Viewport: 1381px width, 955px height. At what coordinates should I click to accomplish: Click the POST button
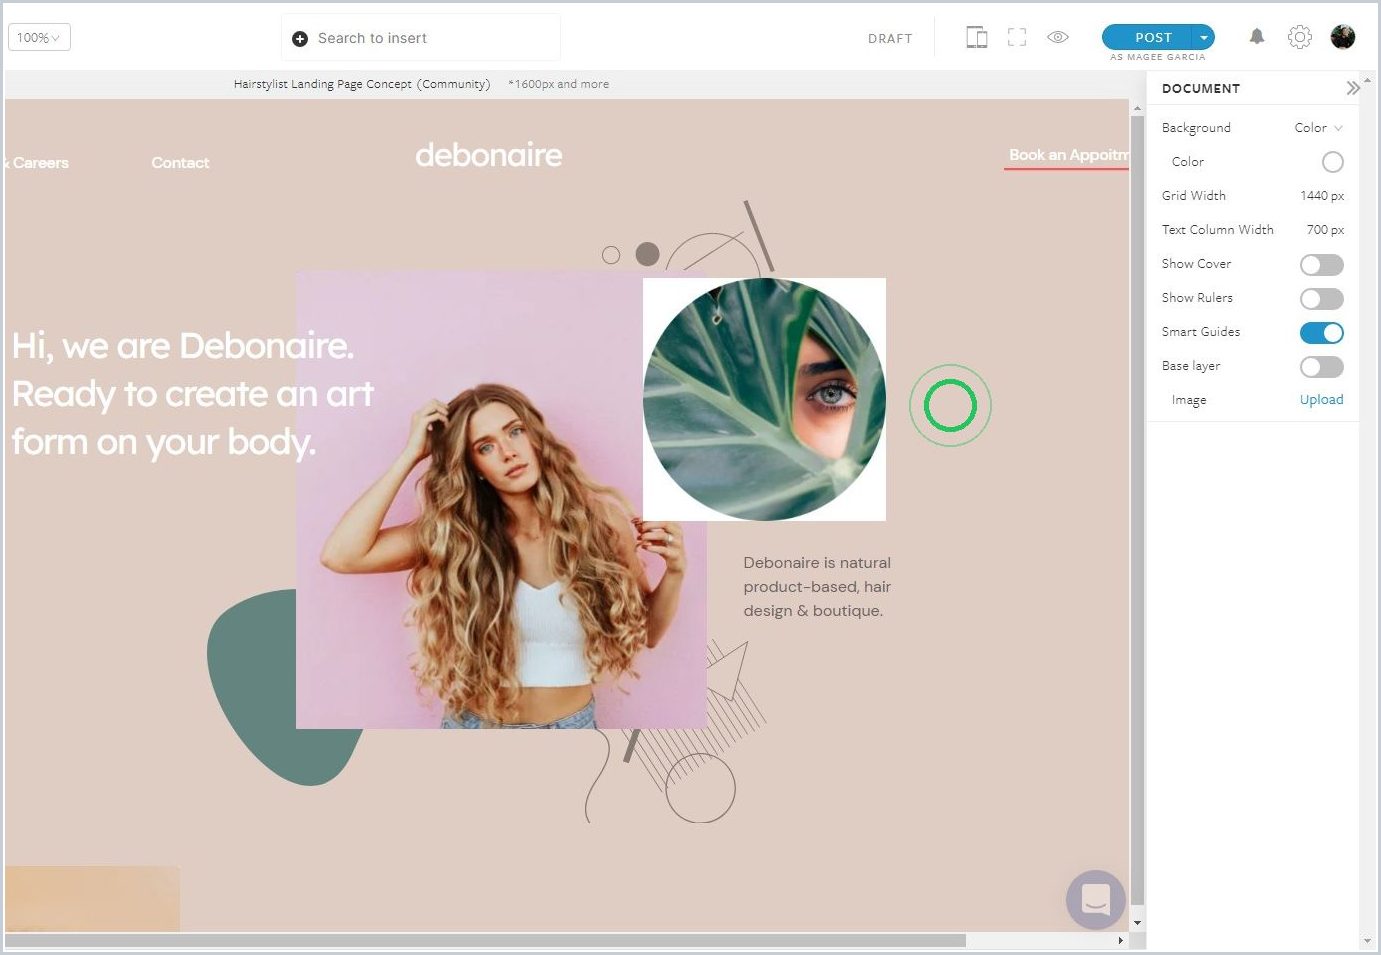pos(1153,37)
